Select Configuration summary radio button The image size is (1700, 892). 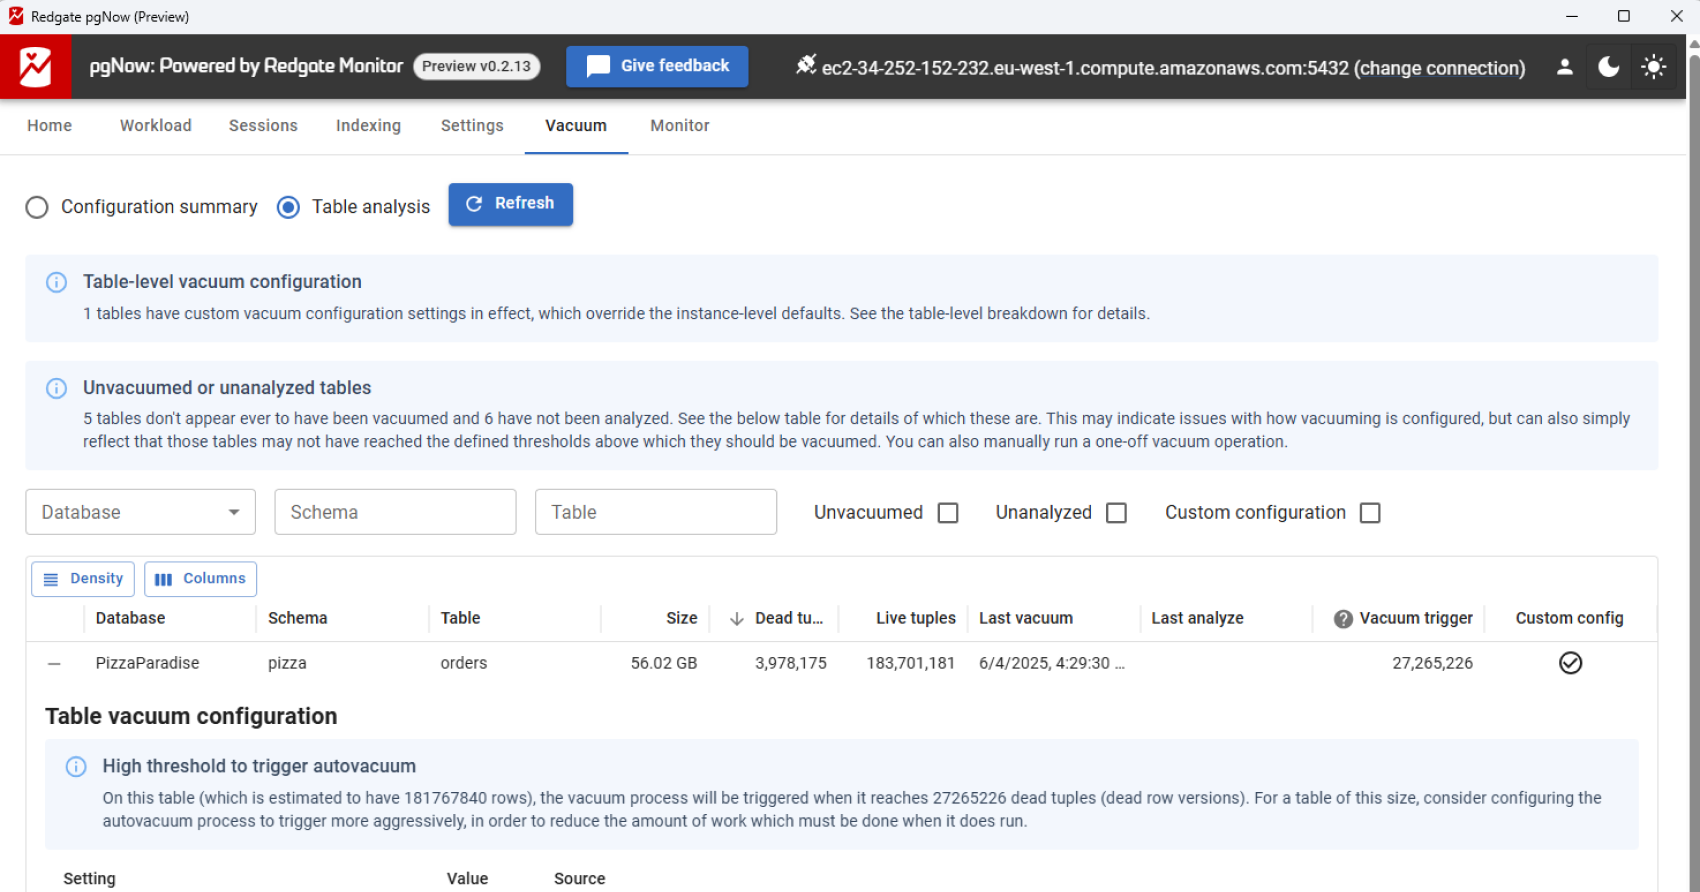(x=37, y=207)
